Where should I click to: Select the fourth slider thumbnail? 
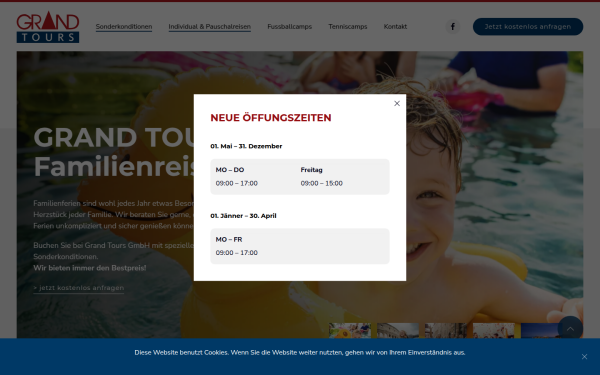(494, 331)
